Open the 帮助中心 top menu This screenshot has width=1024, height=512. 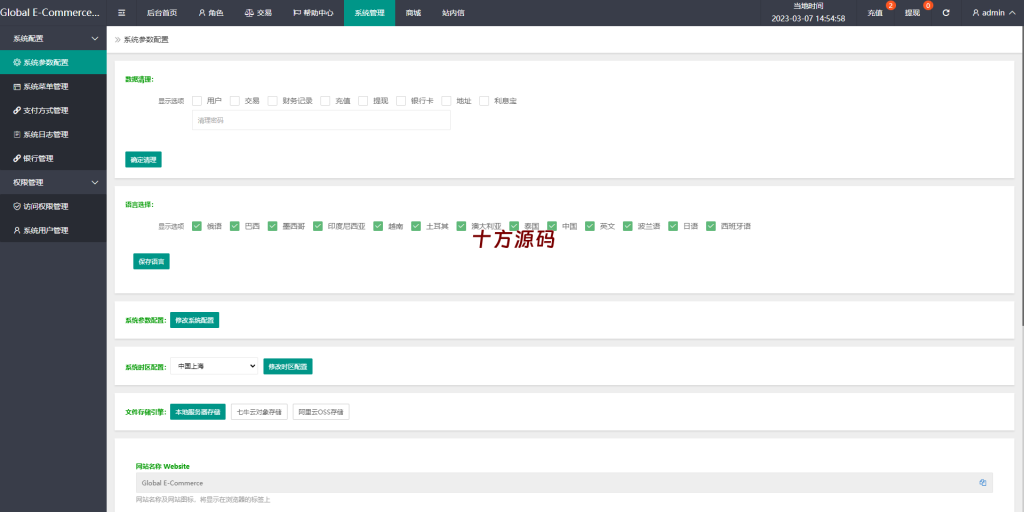pos(313,12)
